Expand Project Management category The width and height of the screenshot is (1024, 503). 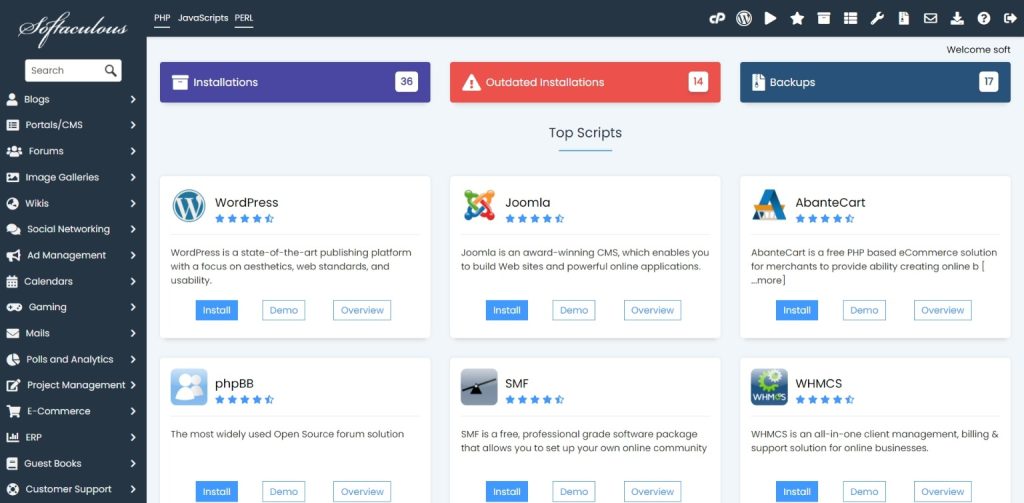[x=70, y=385]
